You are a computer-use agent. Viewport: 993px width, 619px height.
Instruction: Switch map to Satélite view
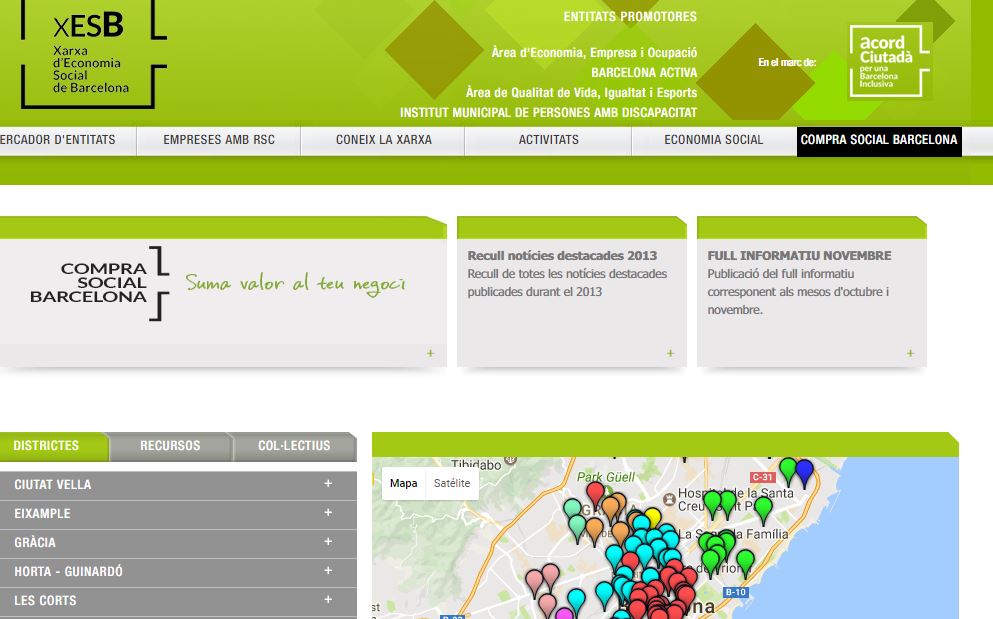[452, 483]
